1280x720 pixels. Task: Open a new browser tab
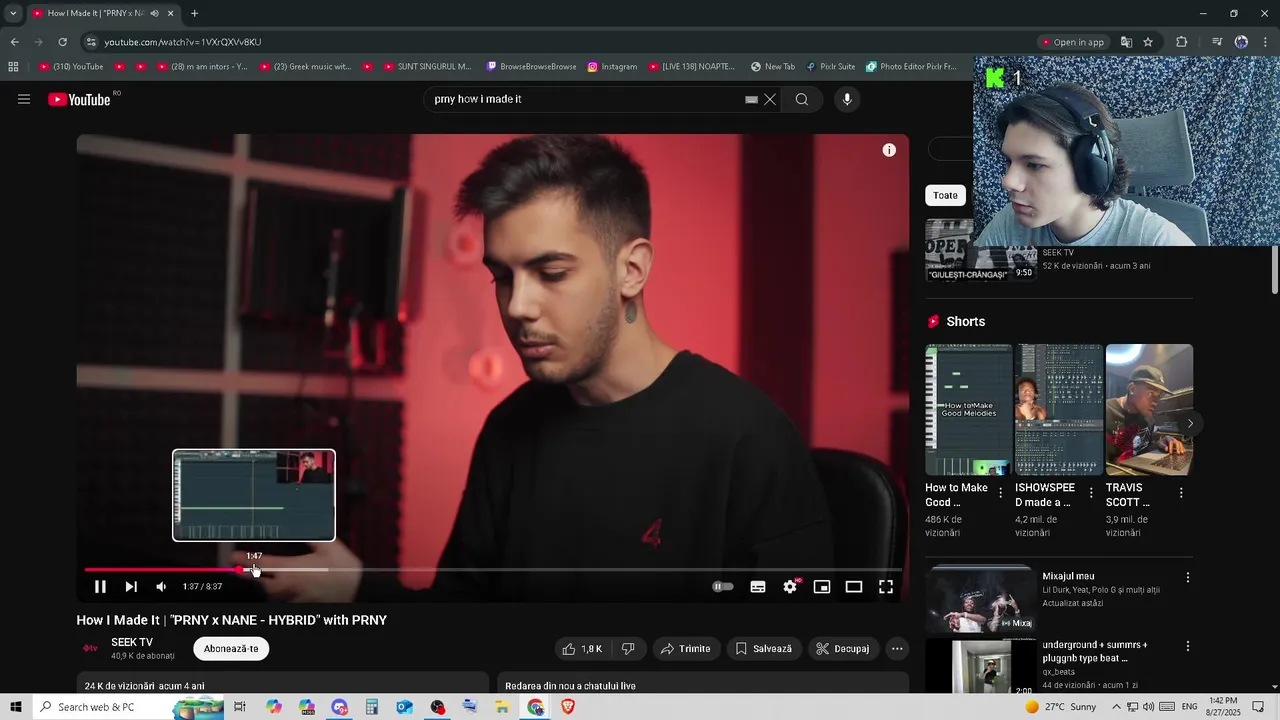[x=194, y=14]
